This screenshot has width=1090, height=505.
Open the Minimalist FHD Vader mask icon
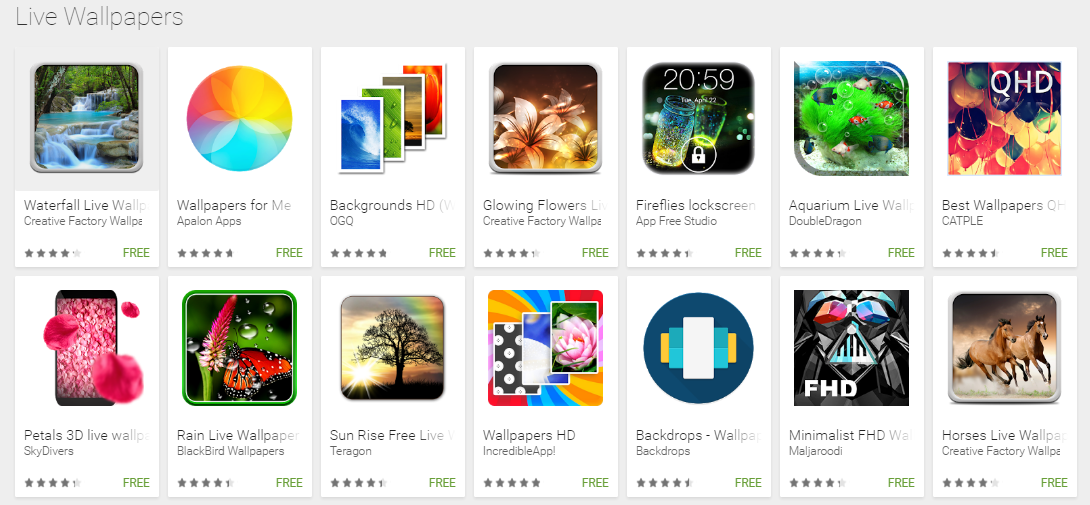tap(852, 348)
